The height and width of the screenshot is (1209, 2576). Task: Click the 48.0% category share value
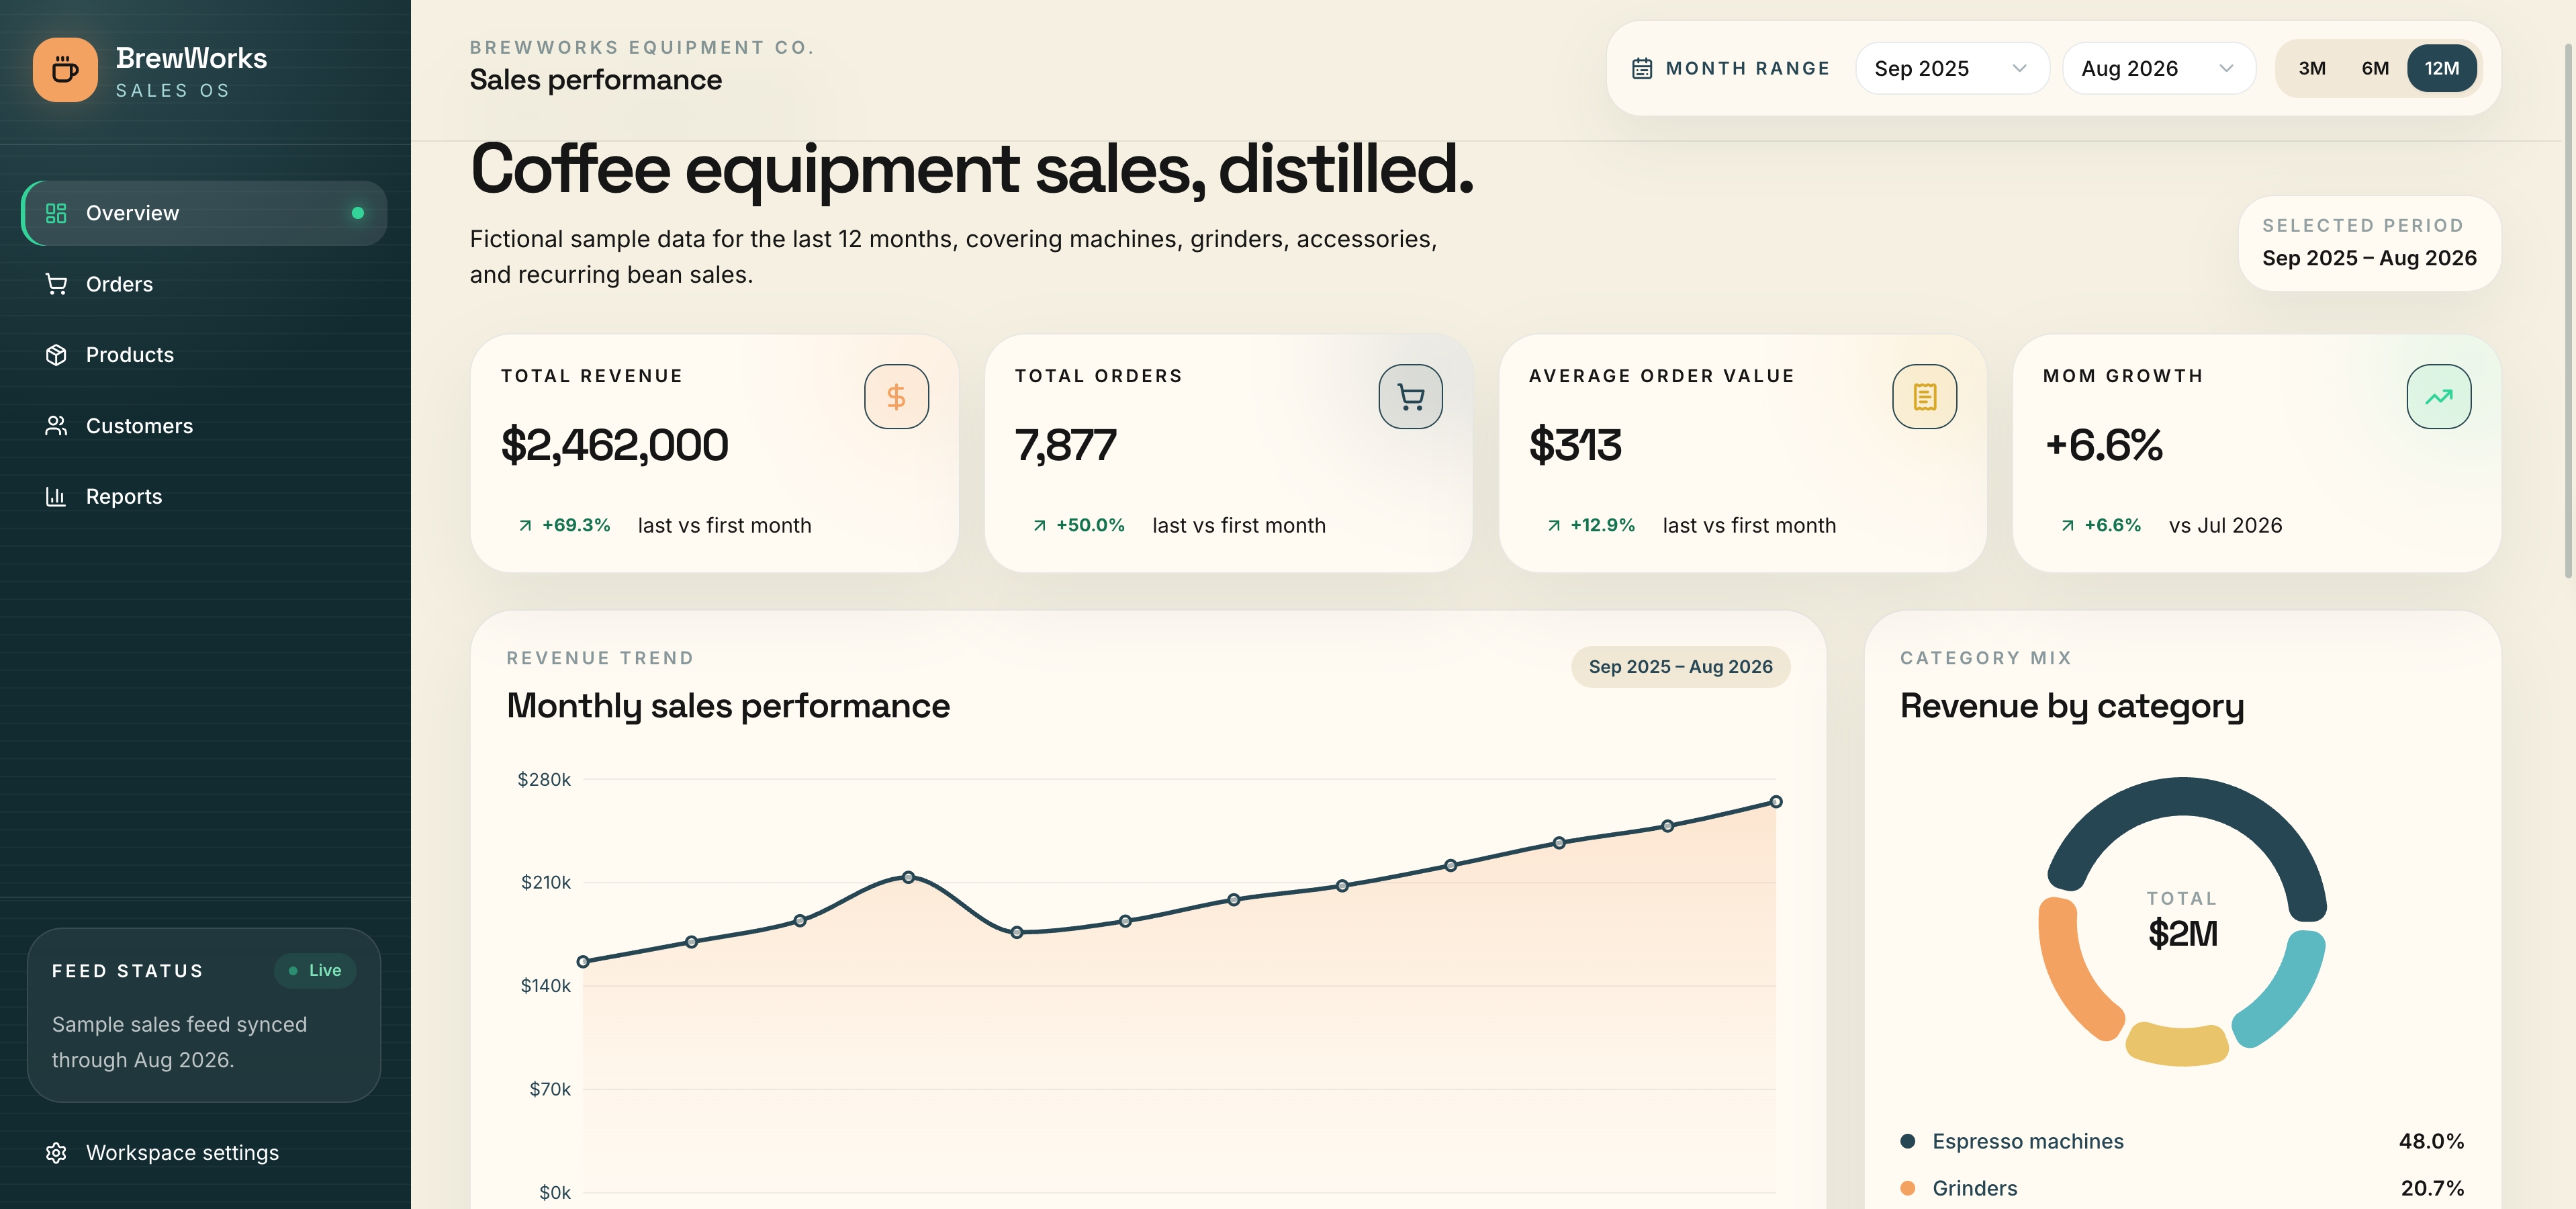[2431, 1141]
